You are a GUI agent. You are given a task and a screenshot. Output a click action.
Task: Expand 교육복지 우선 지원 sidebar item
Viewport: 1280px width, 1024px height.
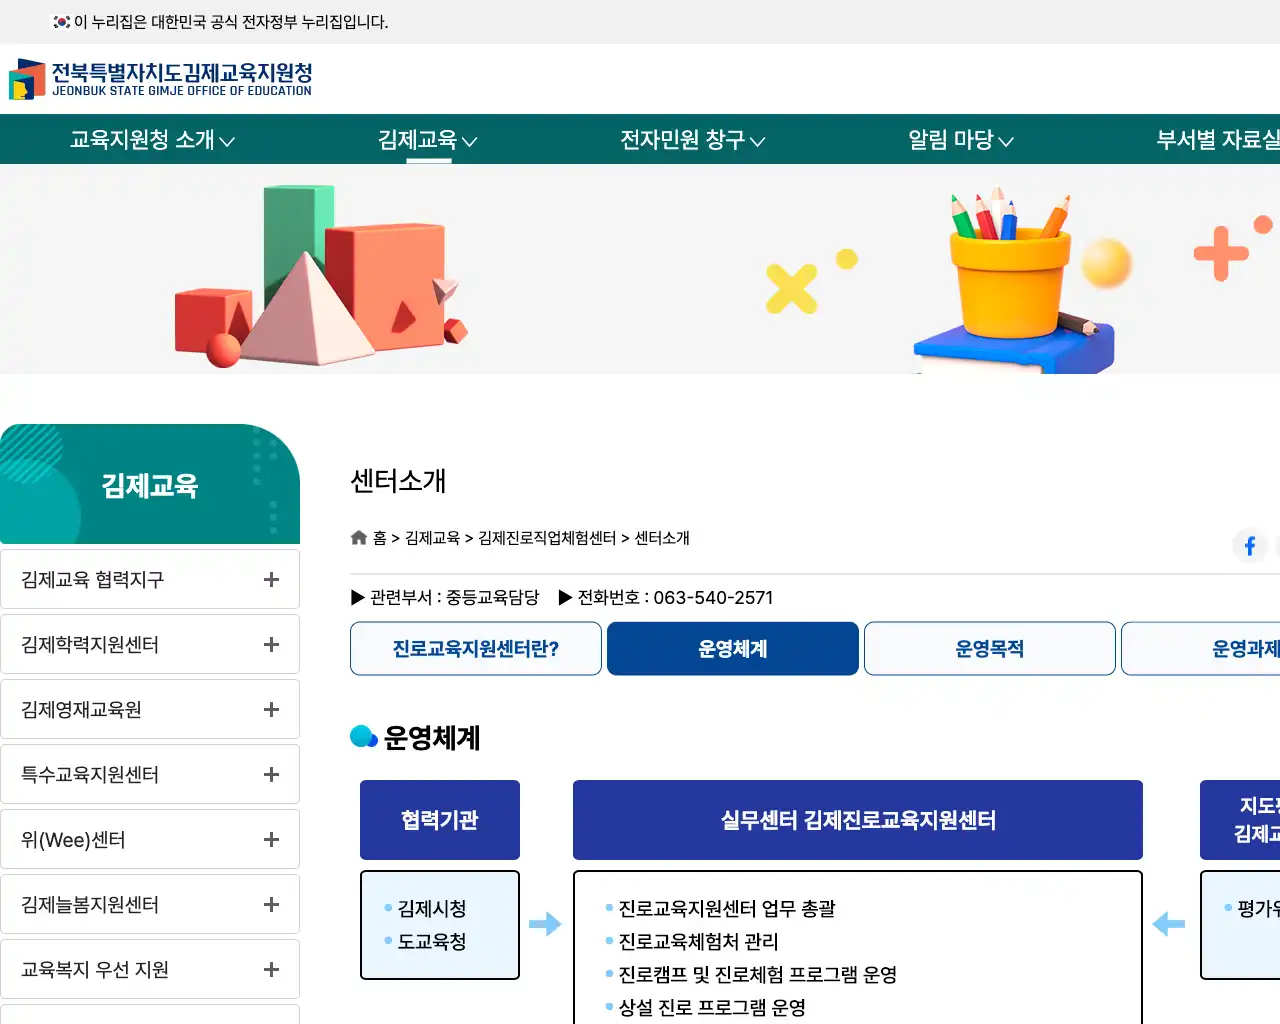coord(271,970)
